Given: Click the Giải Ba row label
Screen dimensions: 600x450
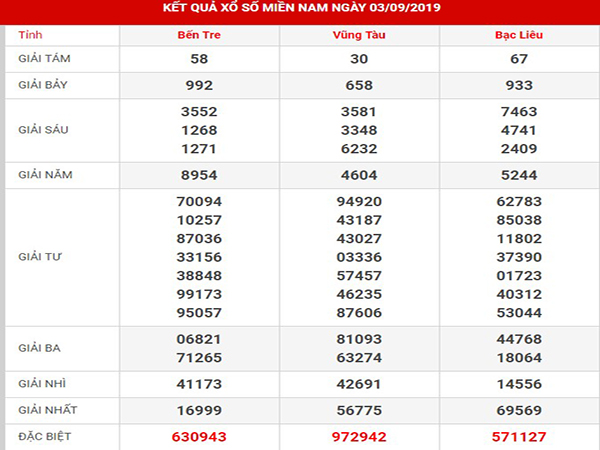Looking at the screenshot, I should (40, 349).
